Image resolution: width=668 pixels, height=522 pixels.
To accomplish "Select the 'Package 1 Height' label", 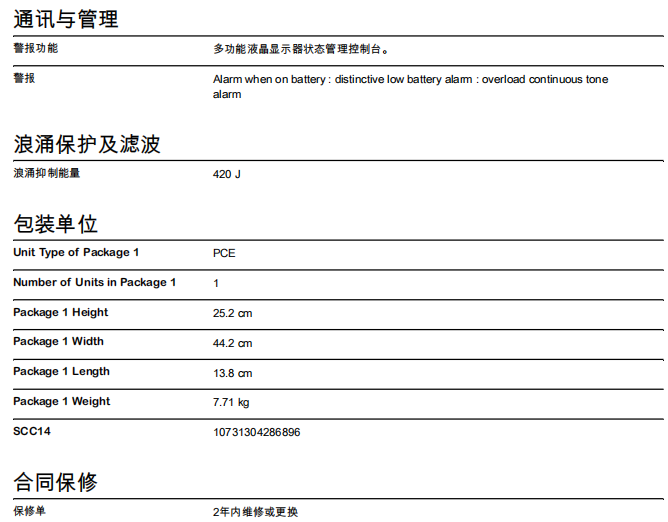I will [60, 312].
